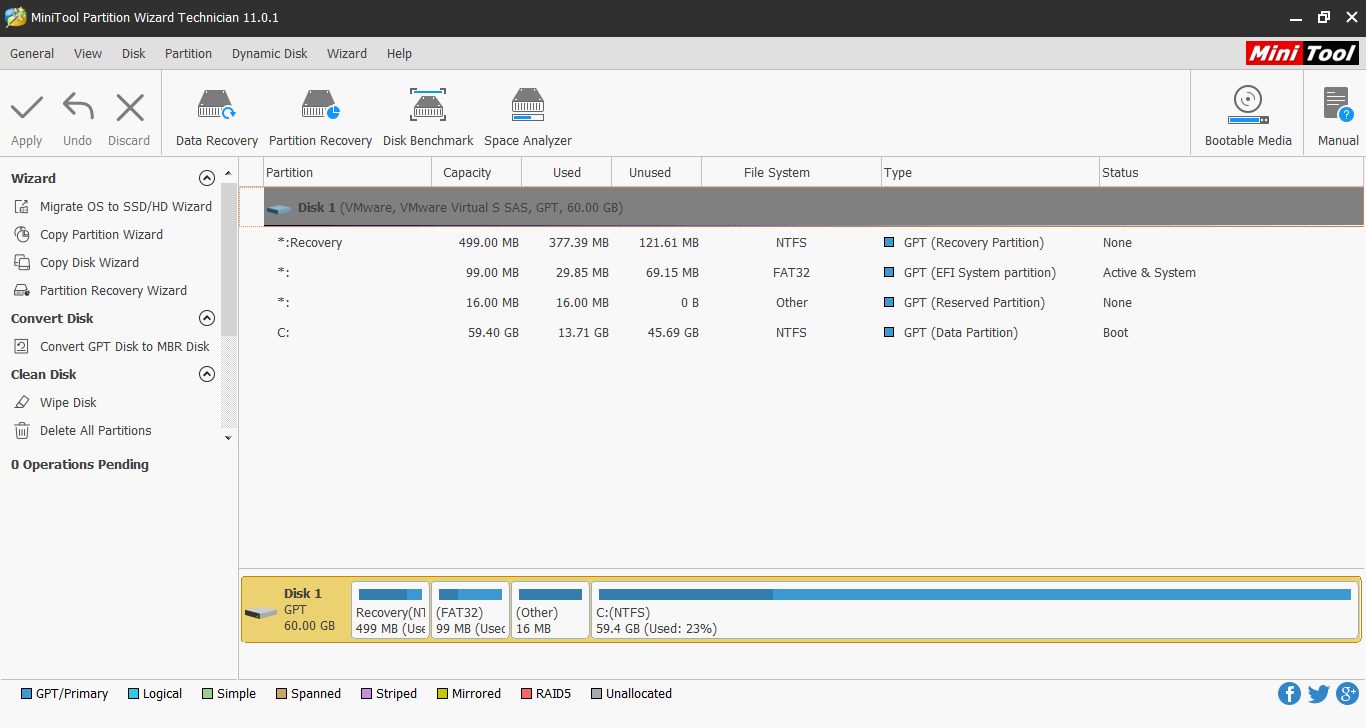Select the C:(NTFS) block in disk map

coord(975,610)
